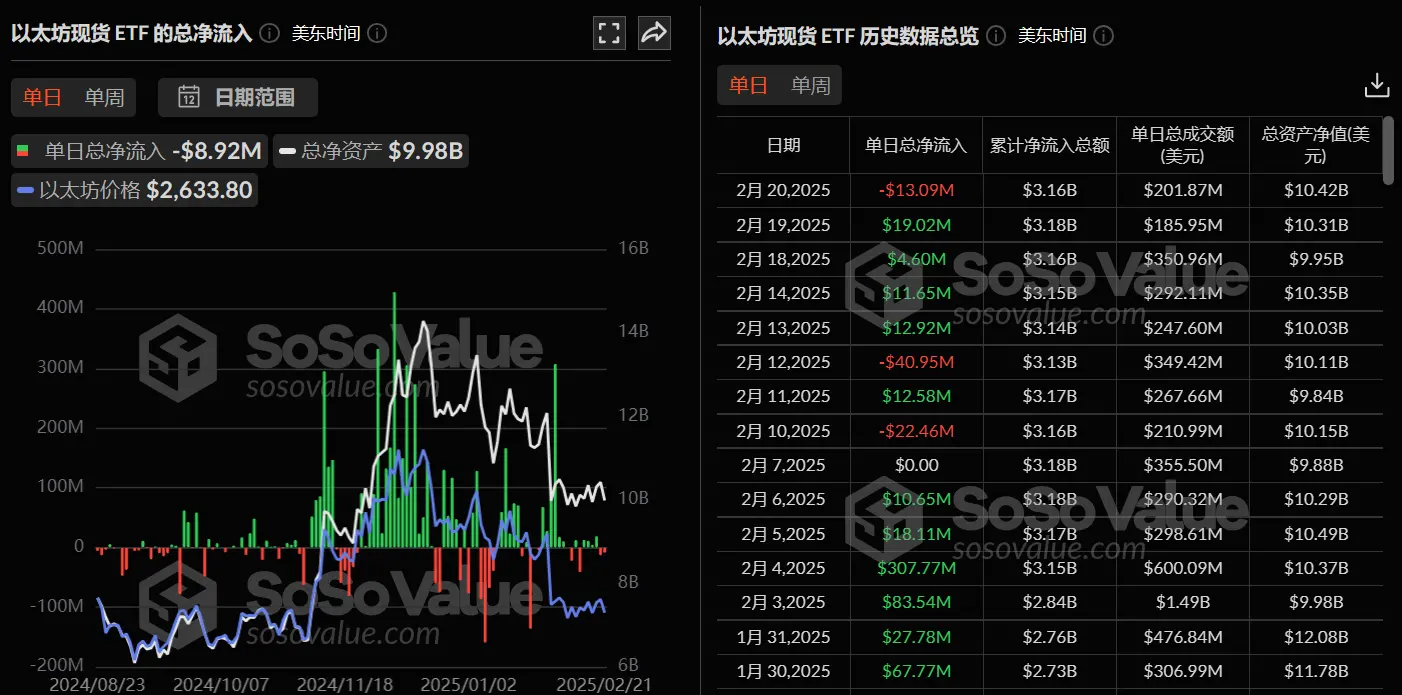Screen dimensions: 1402x695
Task: Click the $307.77M inflow for 2月 4,2025
Action: (x=915, y=568)
